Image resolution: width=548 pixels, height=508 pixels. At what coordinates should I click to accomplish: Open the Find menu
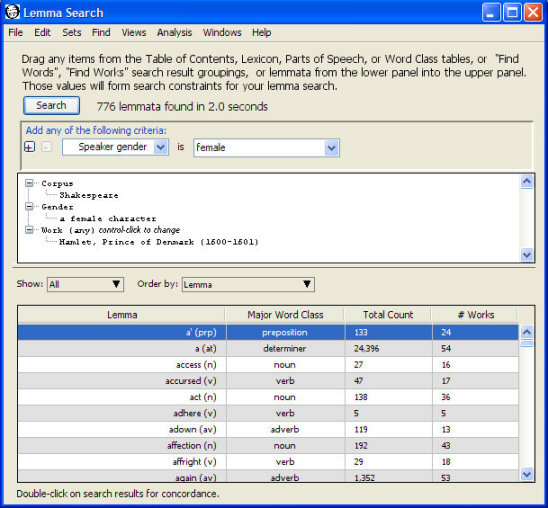(x=101, y=32)
